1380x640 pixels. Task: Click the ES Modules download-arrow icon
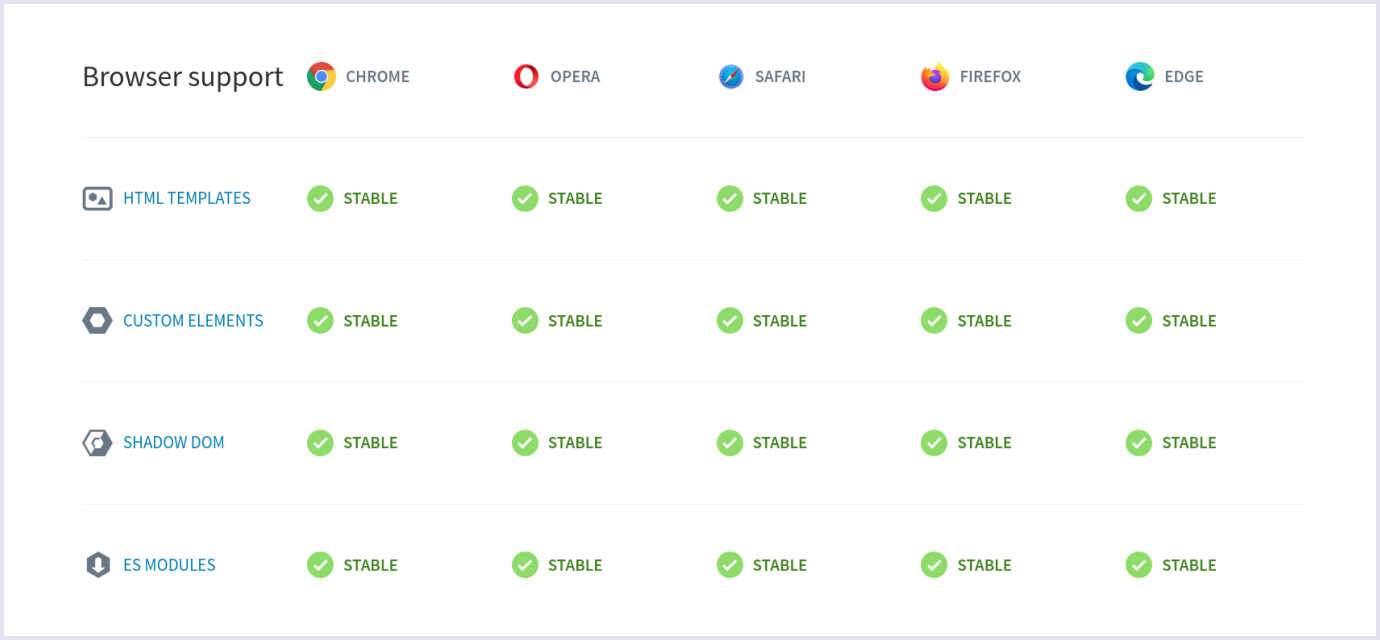97,565
